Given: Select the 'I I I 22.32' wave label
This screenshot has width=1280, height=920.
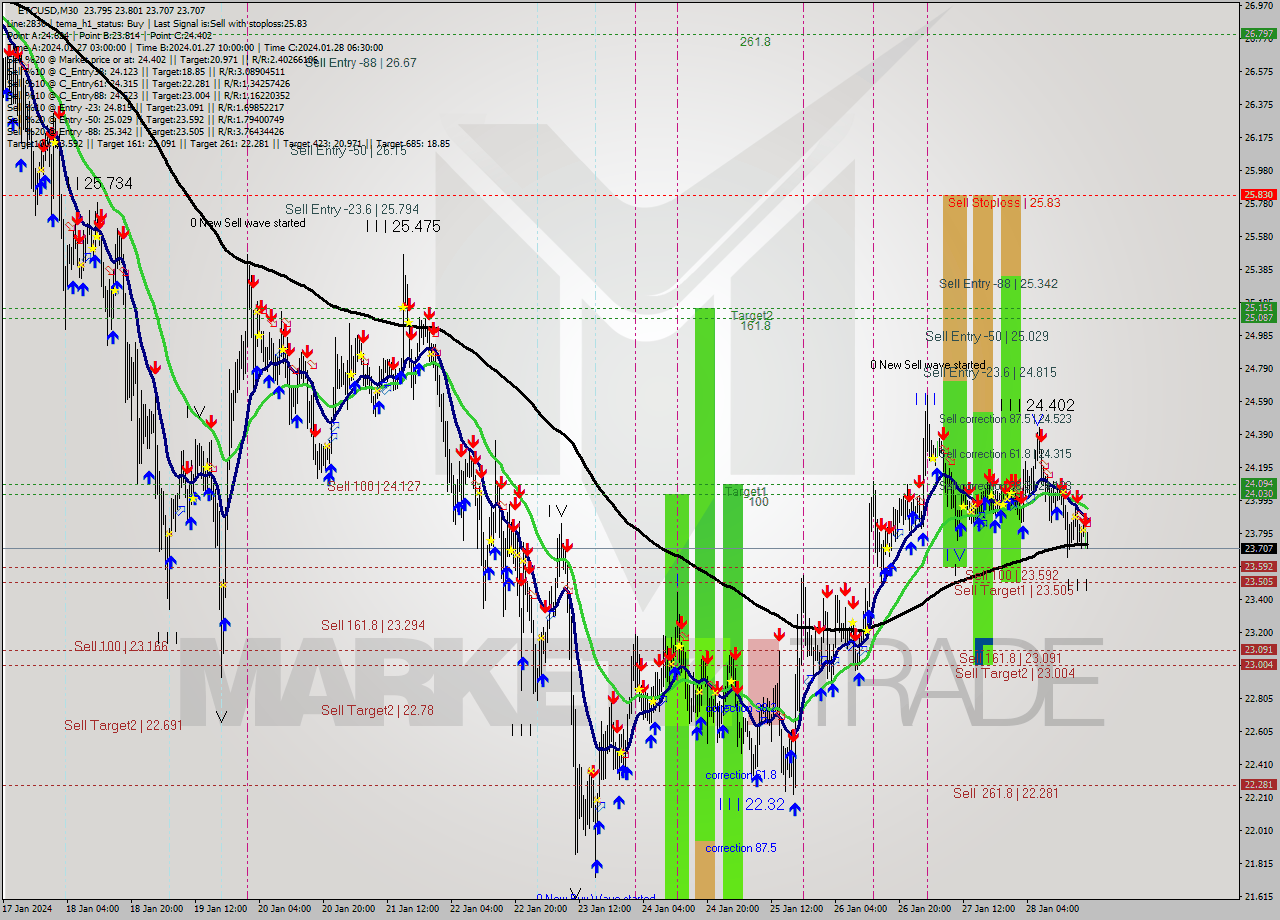Looking at the screenshot, I should (x=751, y=804).
